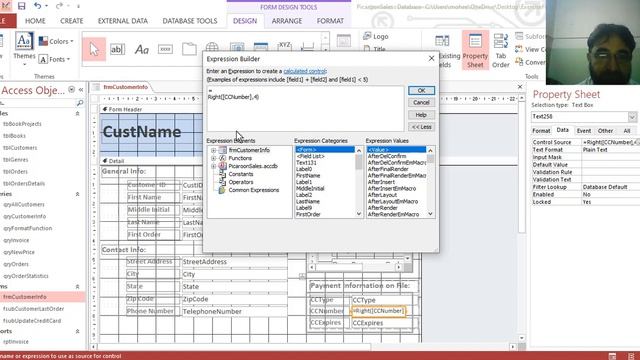640x360 pixels.
Task: Select AfterLayout in Expression Values
Action: pos(382,195)
